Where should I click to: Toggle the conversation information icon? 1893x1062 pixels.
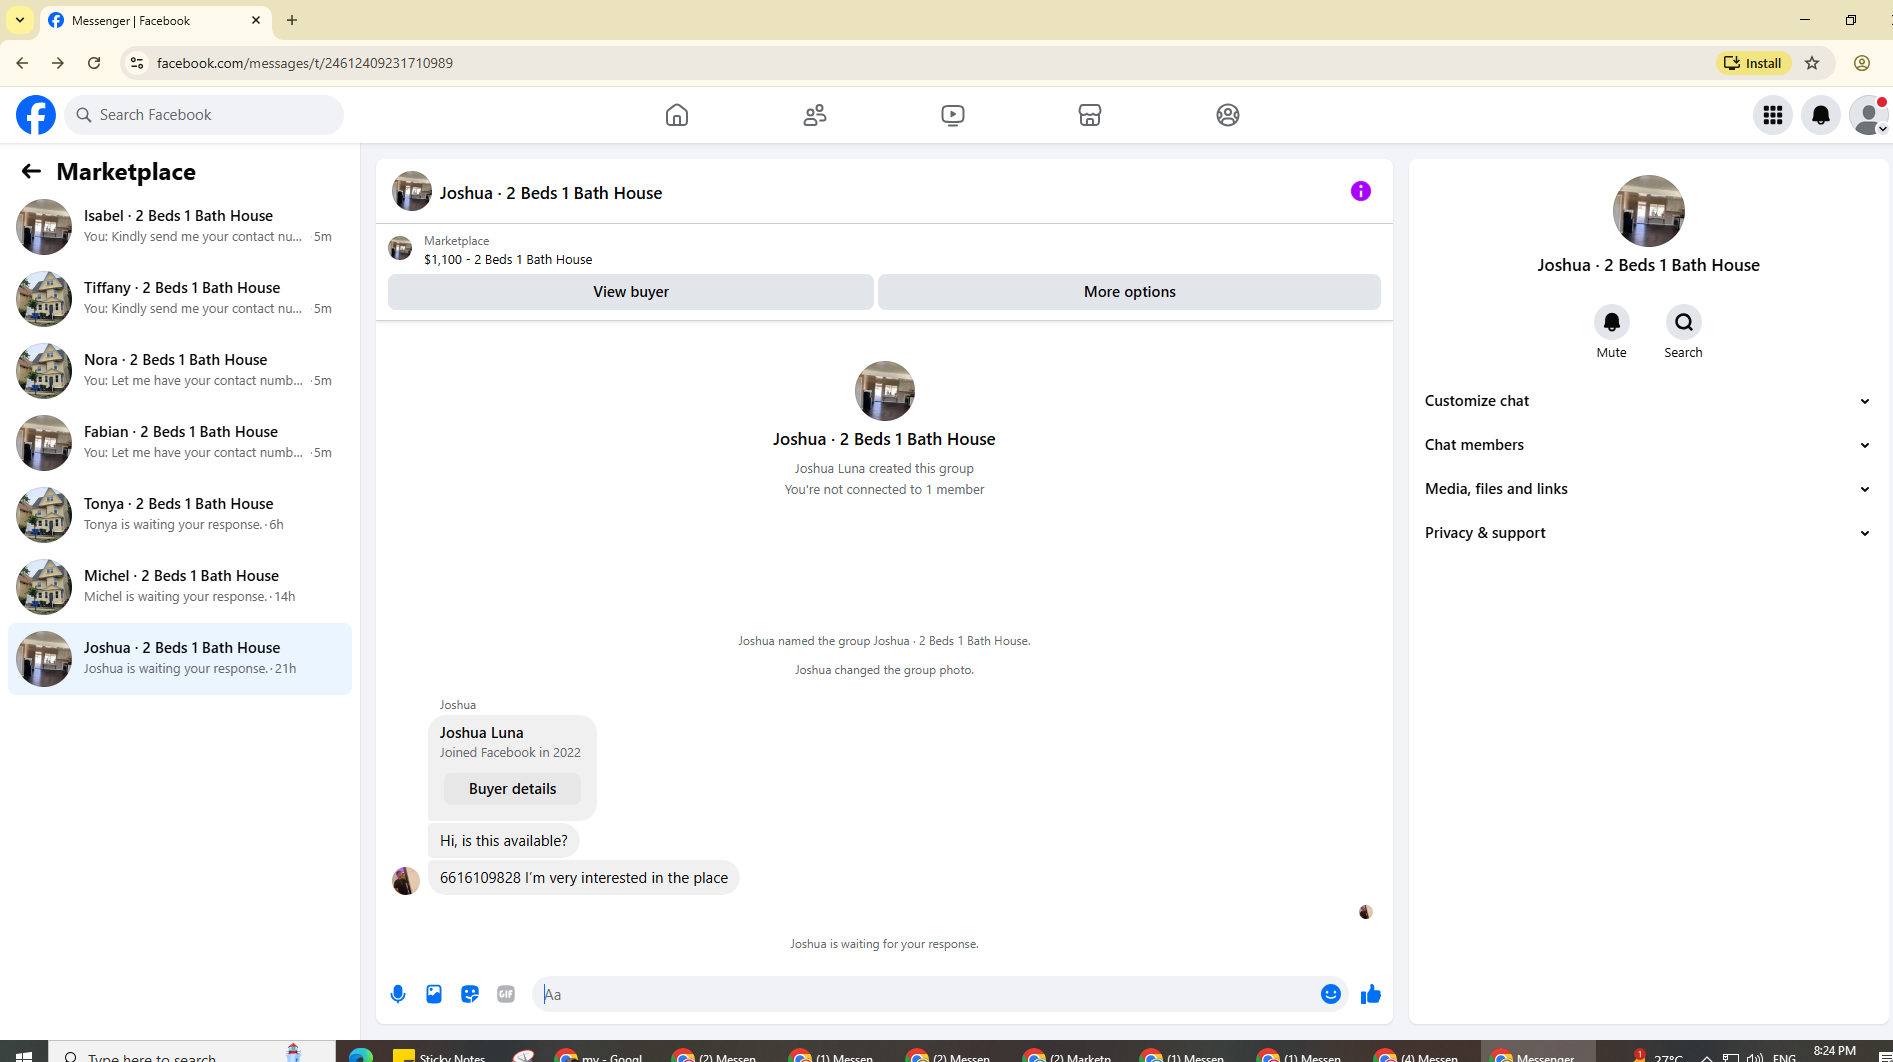[x=1361, y=191]
